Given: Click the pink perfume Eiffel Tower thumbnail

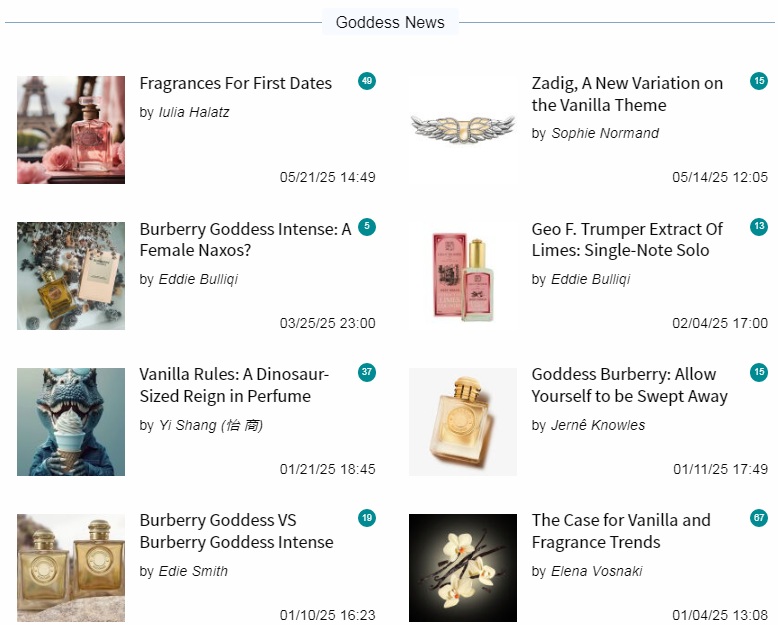Looking at the screenshot, I should (71, 130).
